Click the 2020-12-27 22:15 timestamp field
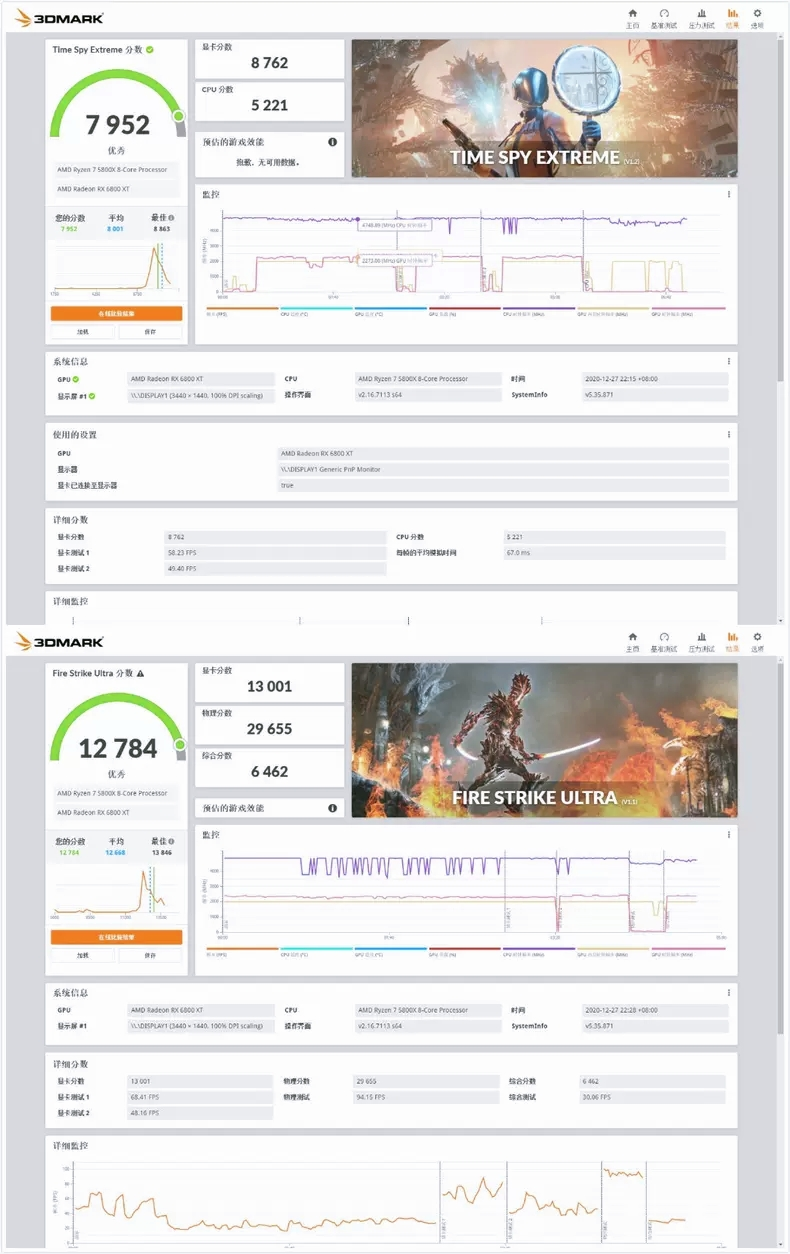This screenshot has width=790, height=1254. [655, 379]
